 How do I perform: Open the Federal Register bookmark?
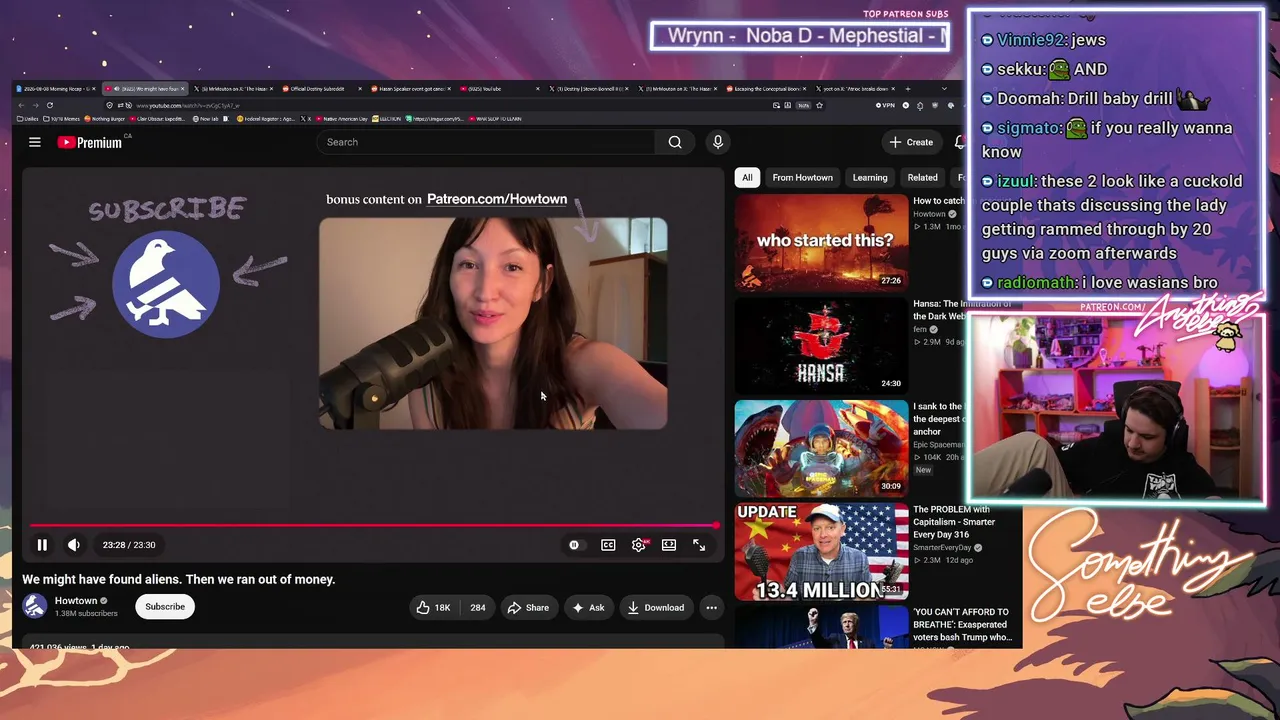(x=265, y=119)
